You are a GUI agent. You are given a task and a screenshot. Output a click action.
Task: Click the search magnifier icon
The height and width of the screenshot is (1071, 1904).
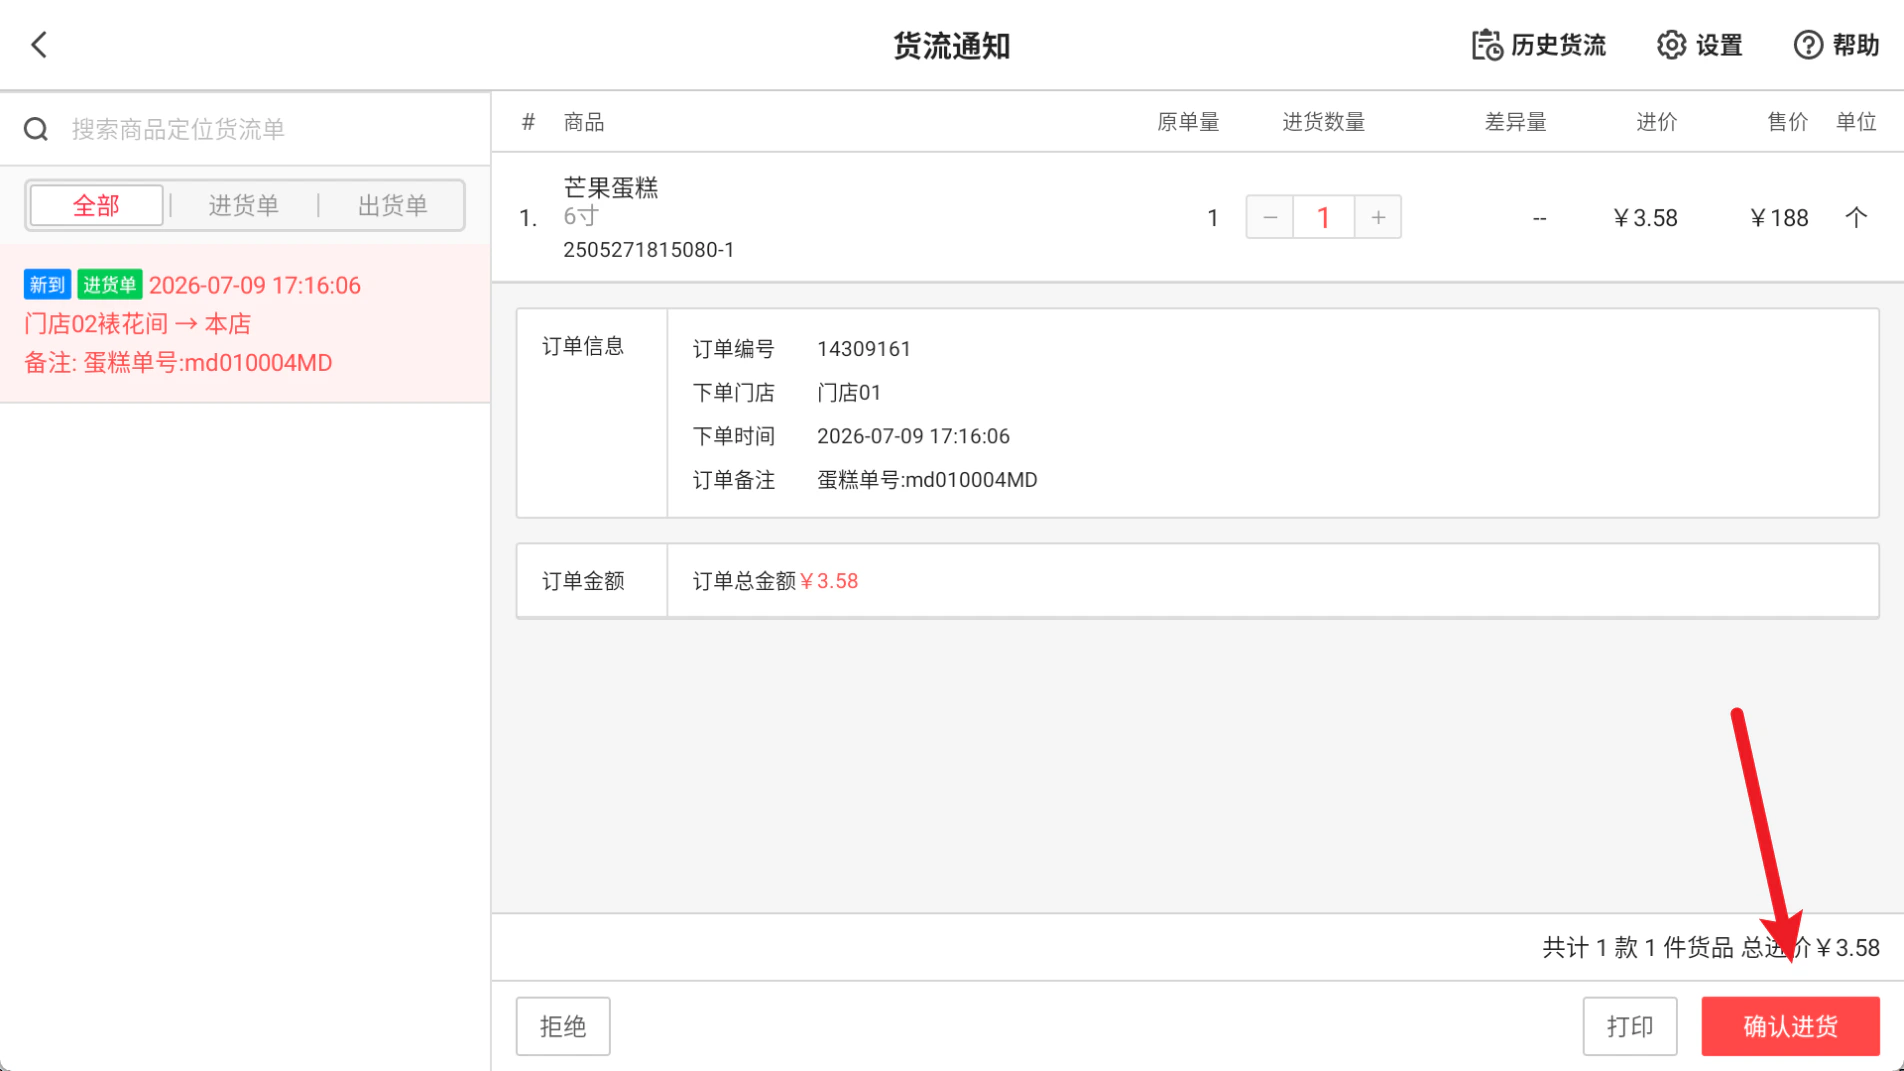click(x=36, y=129)
